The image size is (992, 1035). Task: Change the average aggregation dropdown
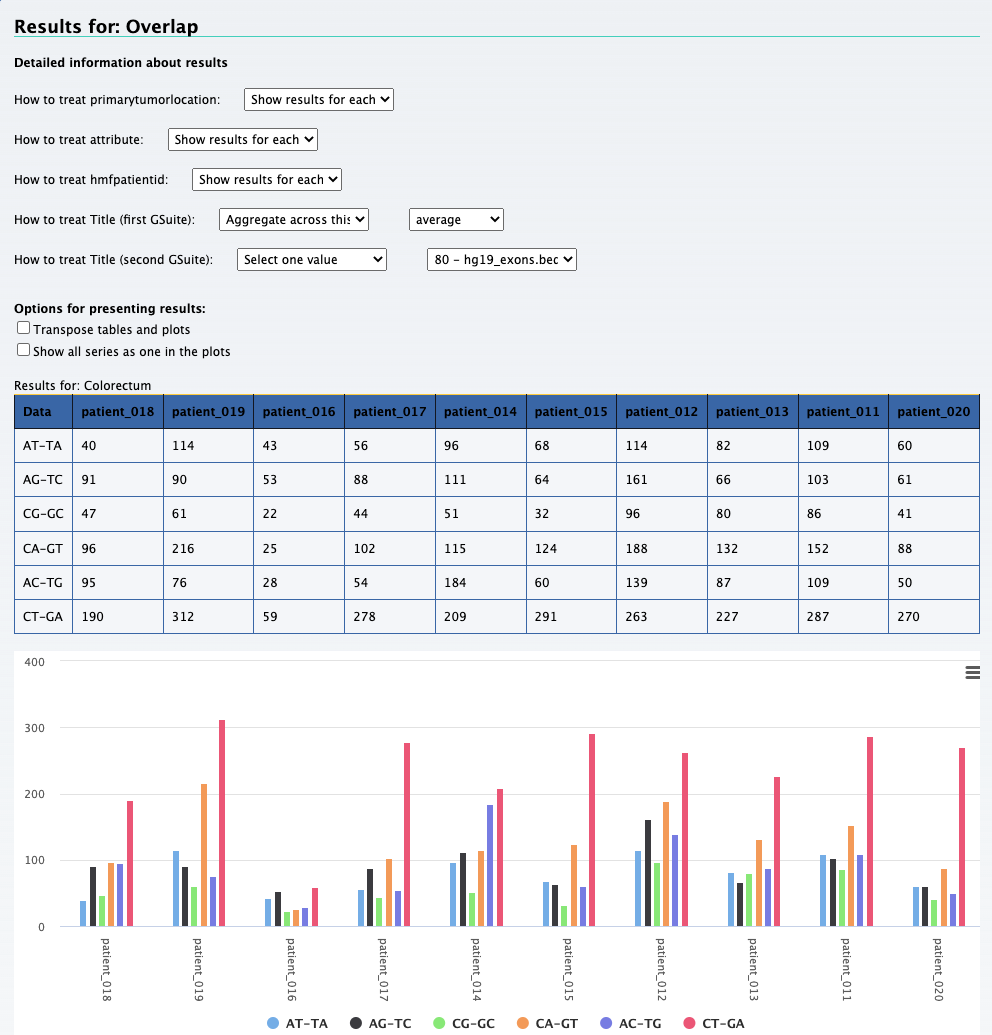tap(456, 219)
